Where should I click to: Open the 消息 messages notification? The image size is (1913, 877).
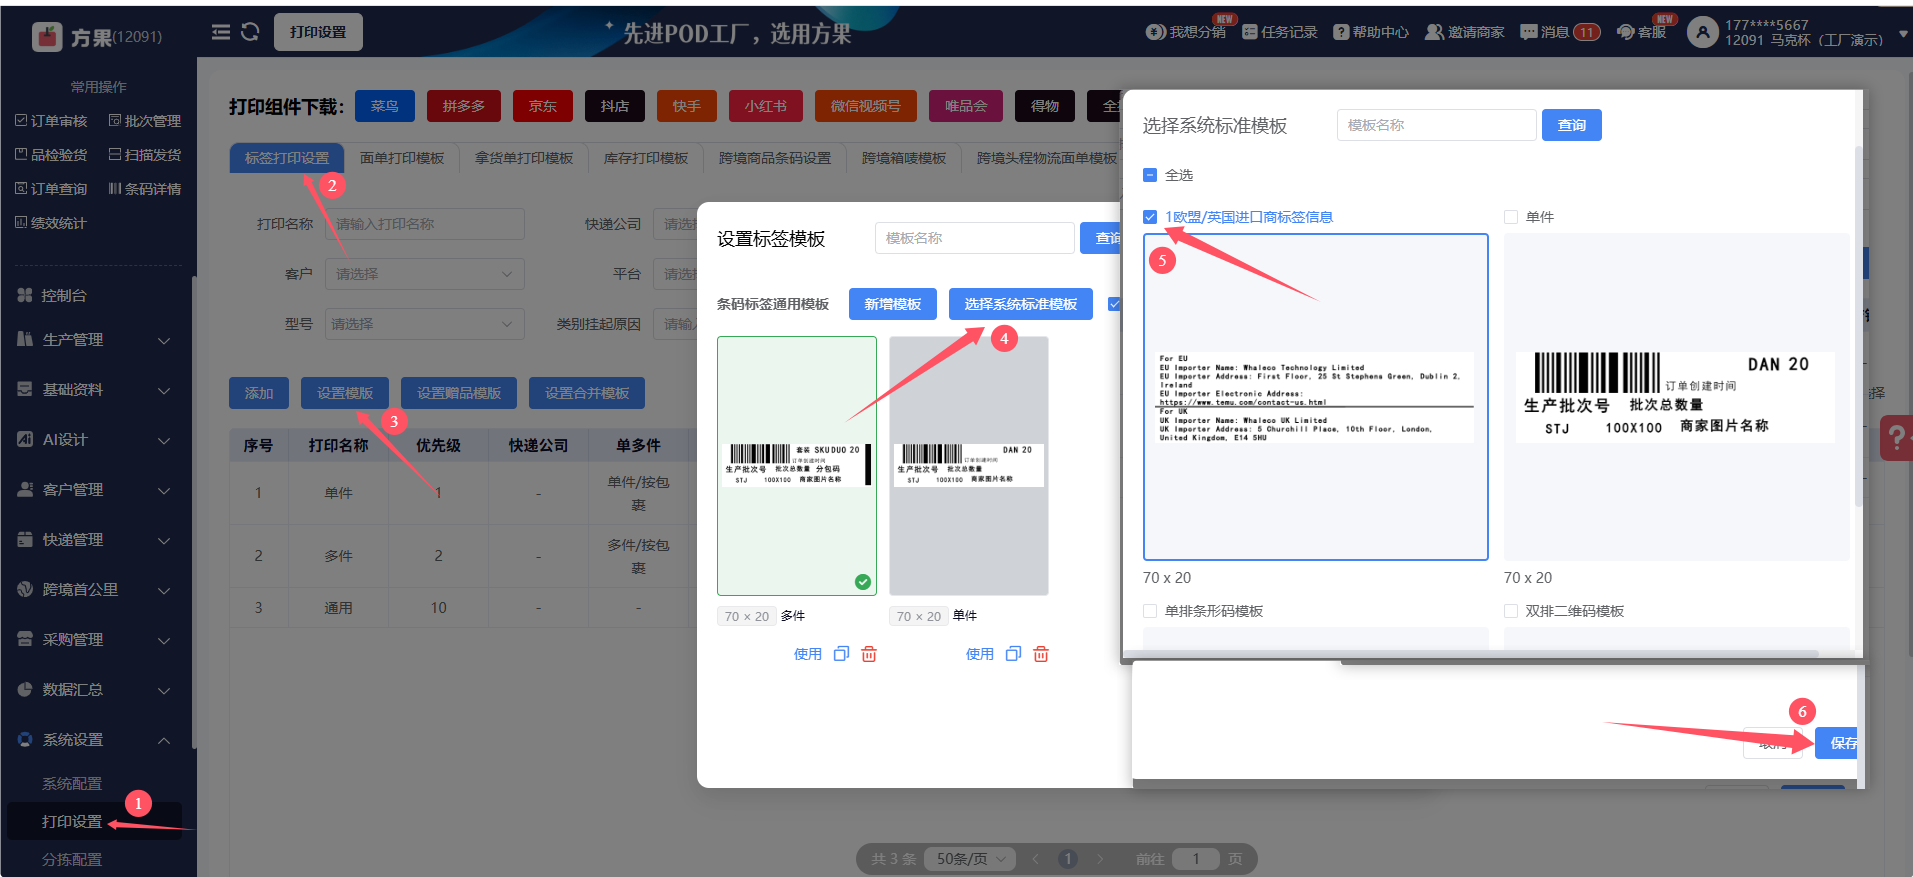[1560, 32]
